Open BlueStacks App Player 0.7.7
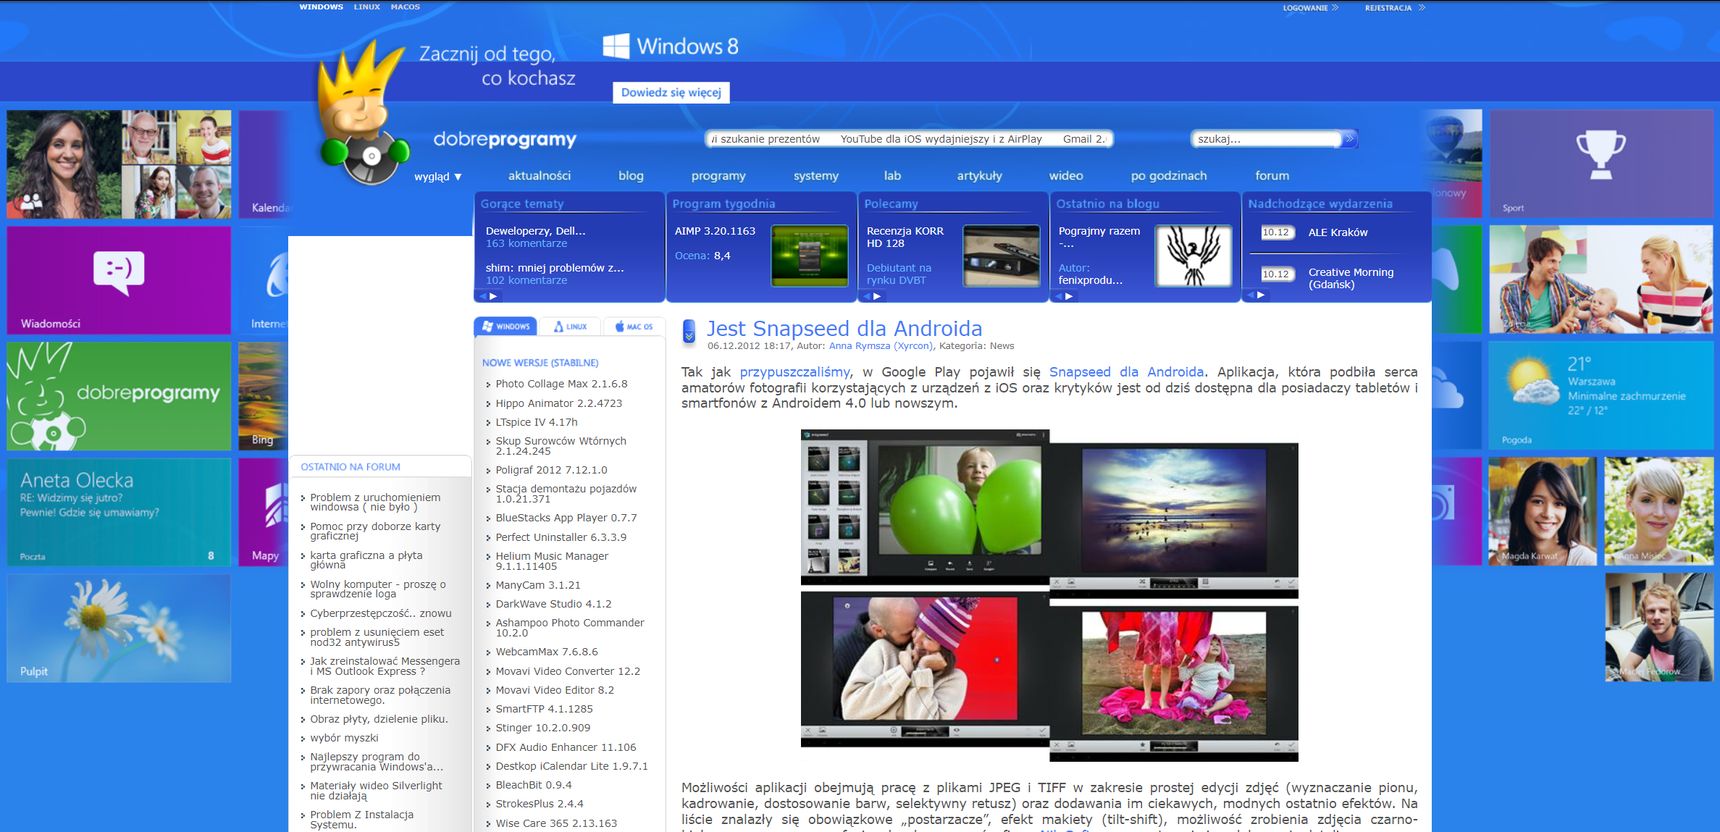The image size is (1720, 832). pos(566,518)
